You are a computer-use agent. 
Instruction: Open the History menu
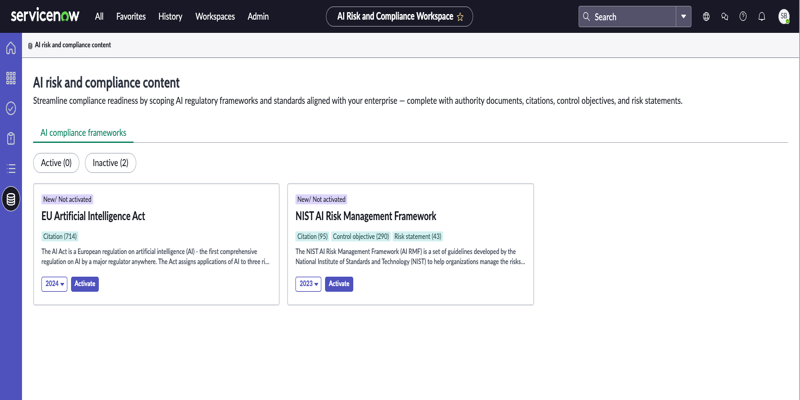coord(170,17)
